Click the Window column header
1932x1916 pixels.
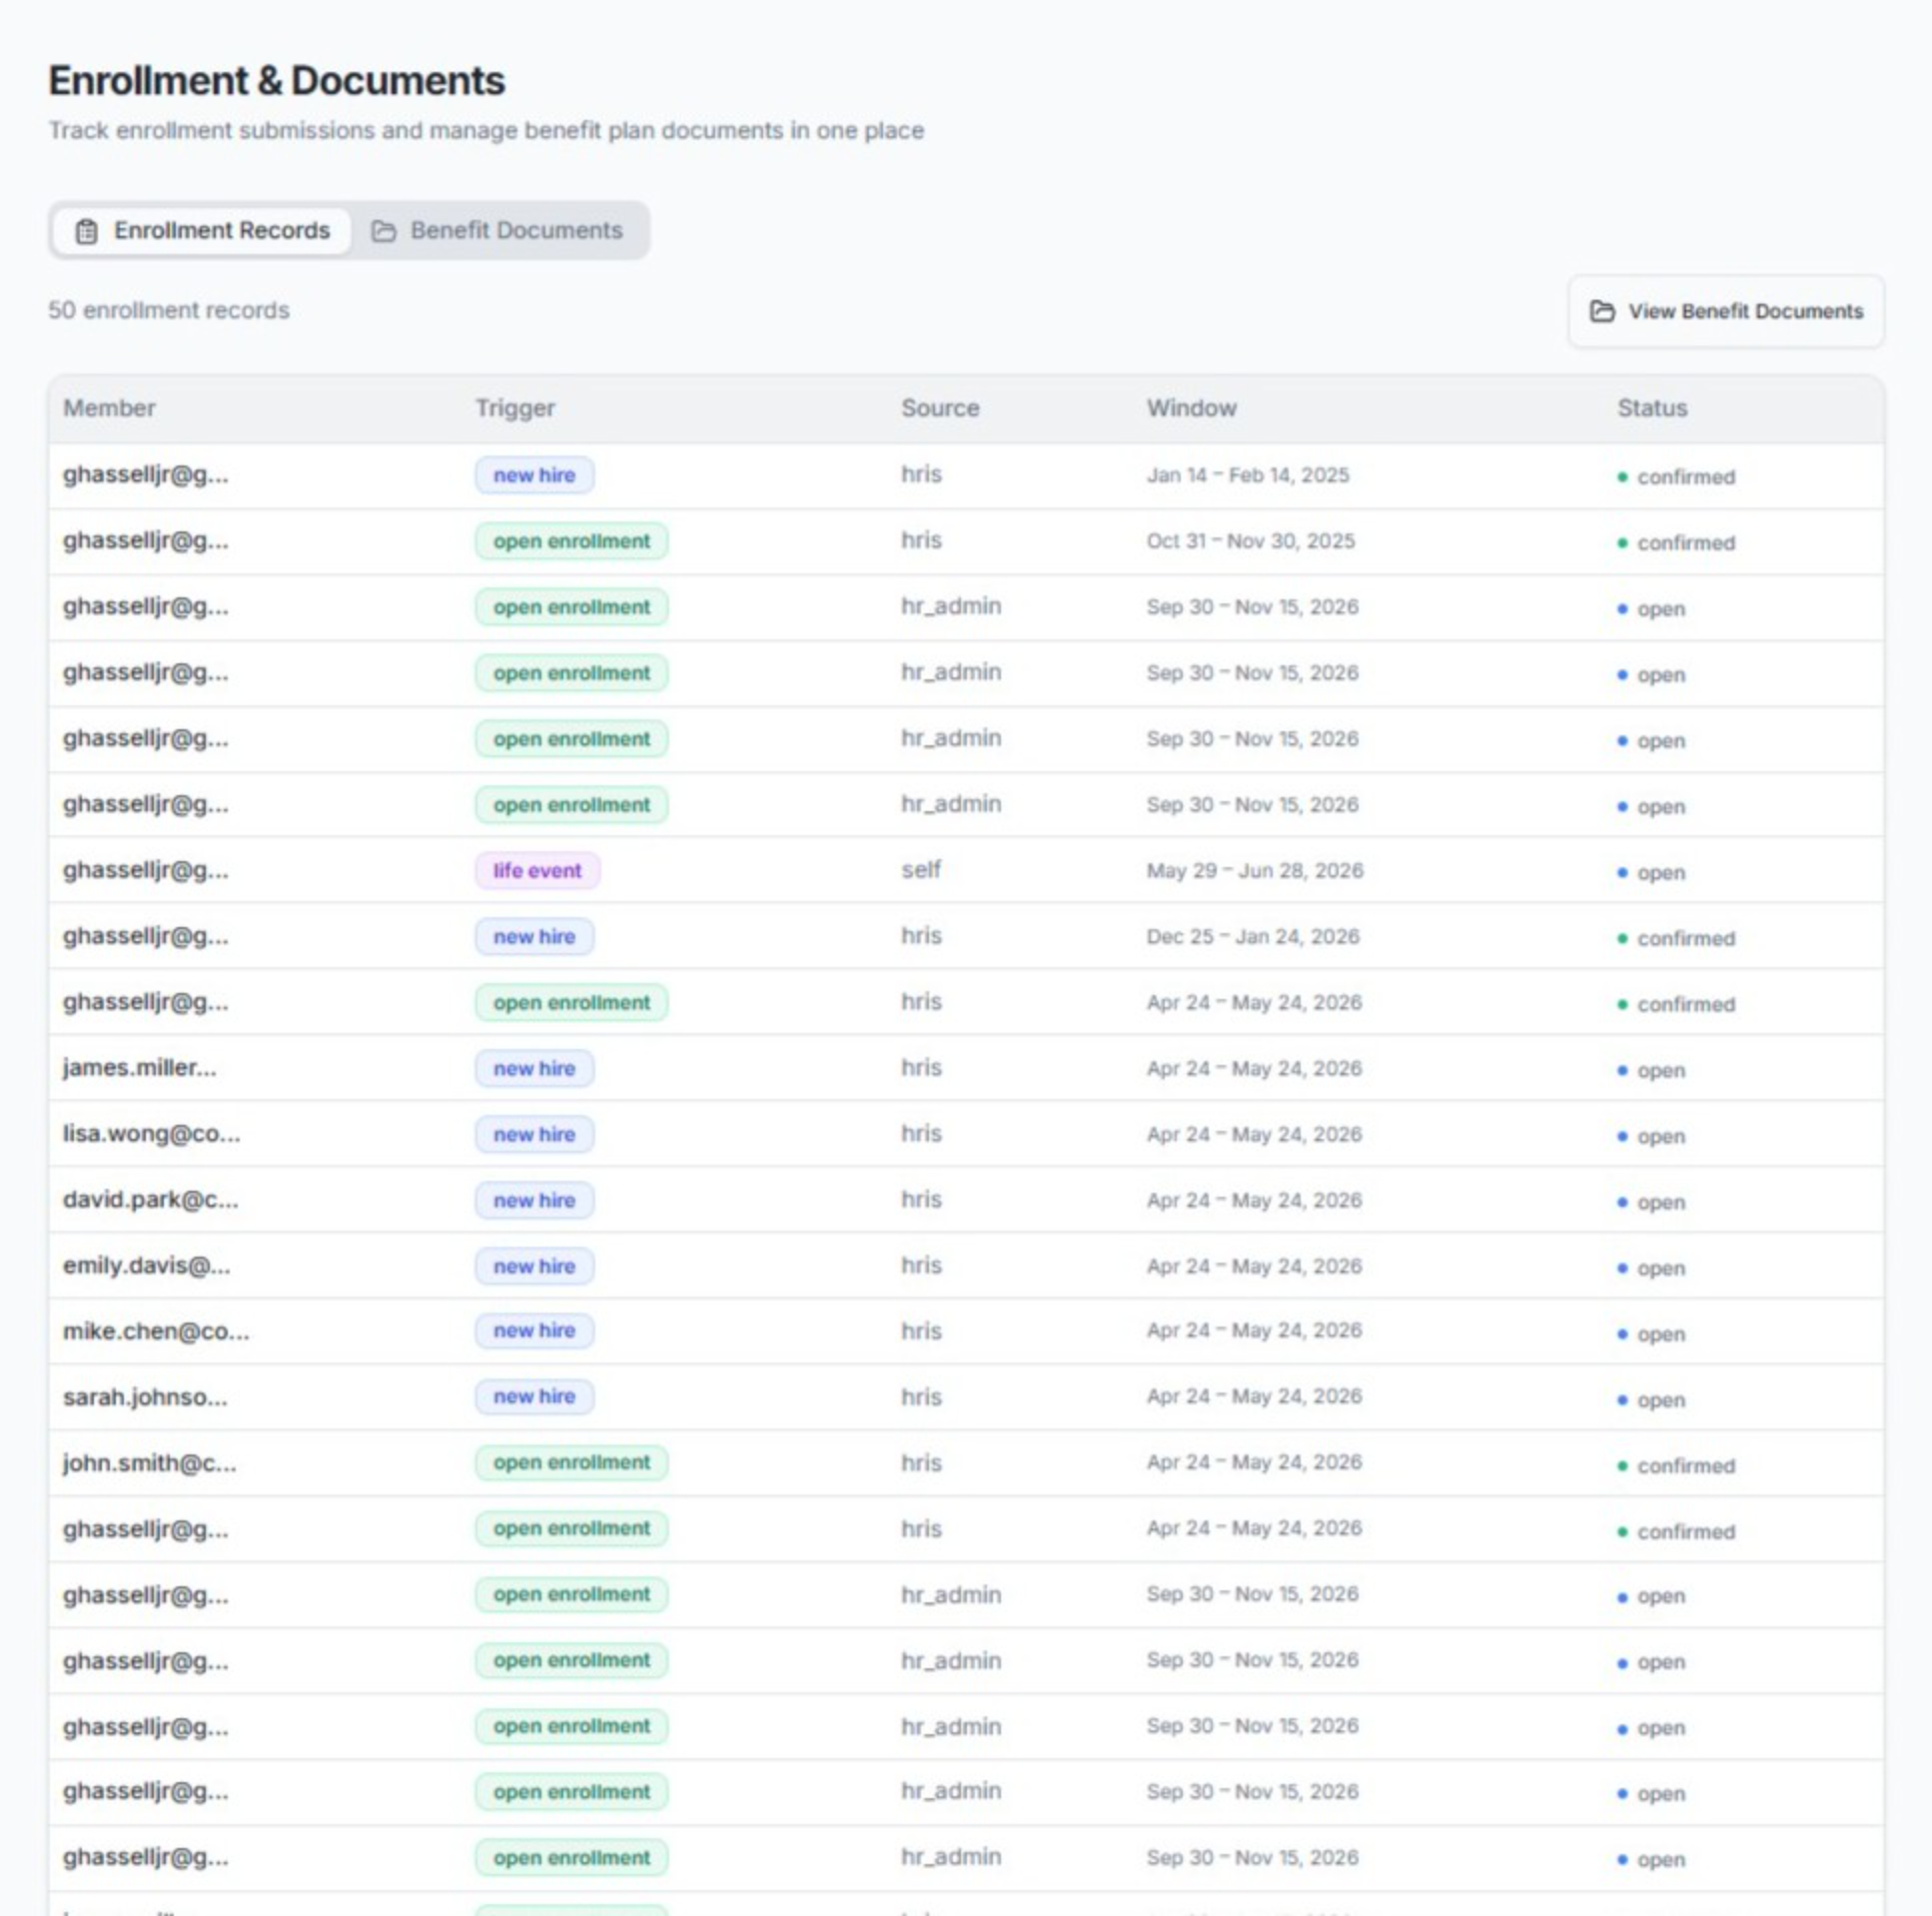click(1191, 408)
